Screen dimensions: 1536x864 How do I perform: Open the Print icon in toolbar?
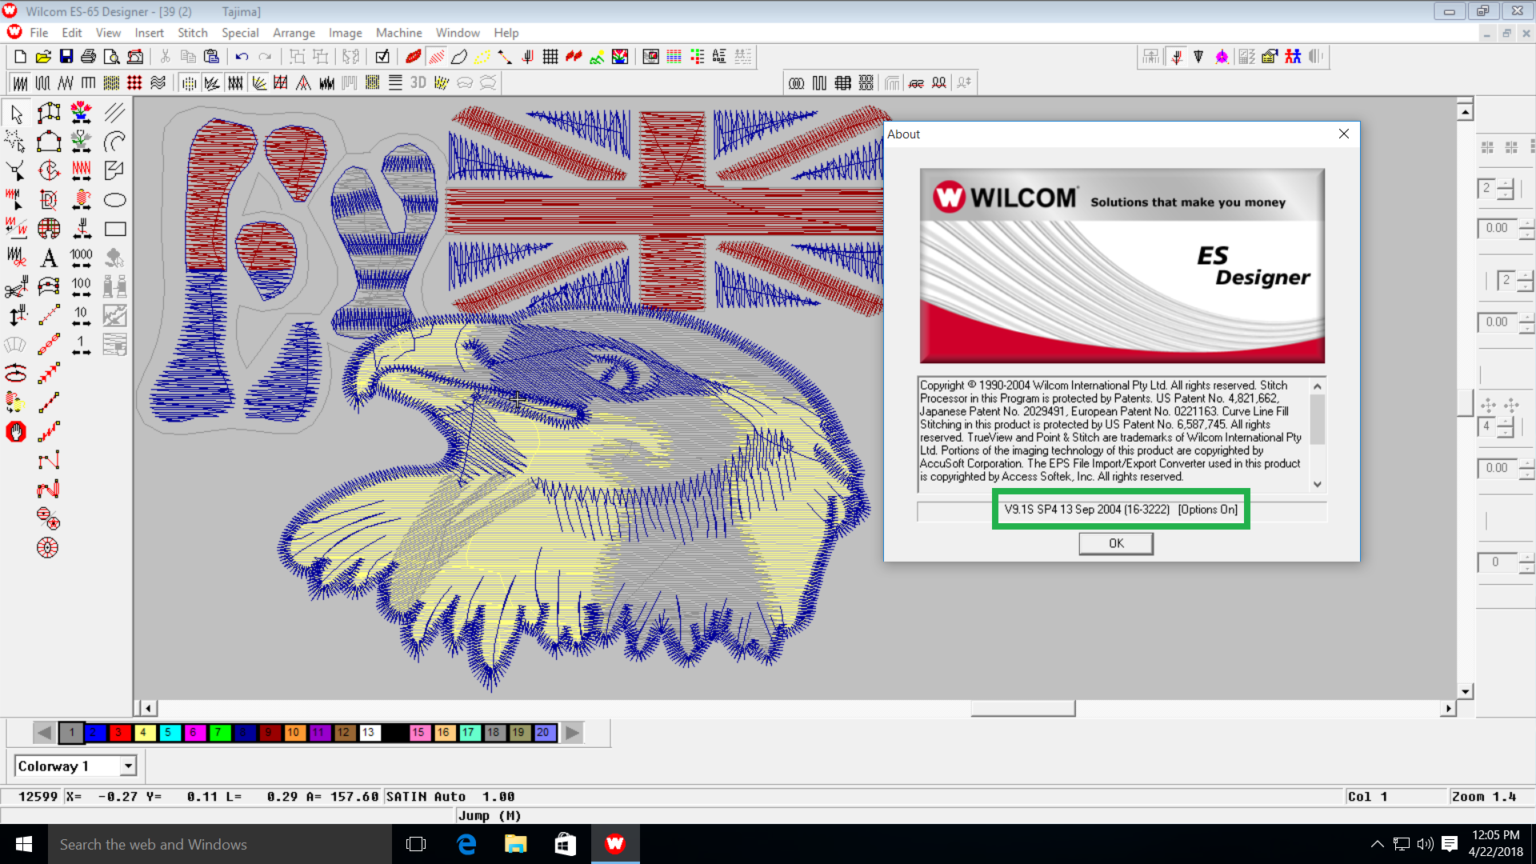tap(88, 57)
